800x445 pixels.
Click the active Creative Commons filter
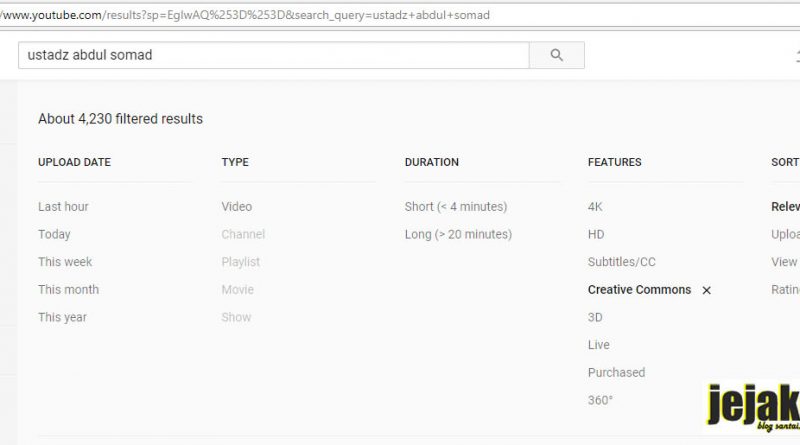pyautogui.click(x=639, y=289)
